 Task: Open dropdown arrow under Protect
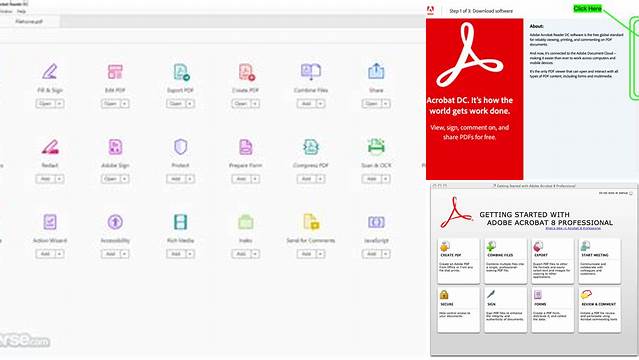coord(190,179)
